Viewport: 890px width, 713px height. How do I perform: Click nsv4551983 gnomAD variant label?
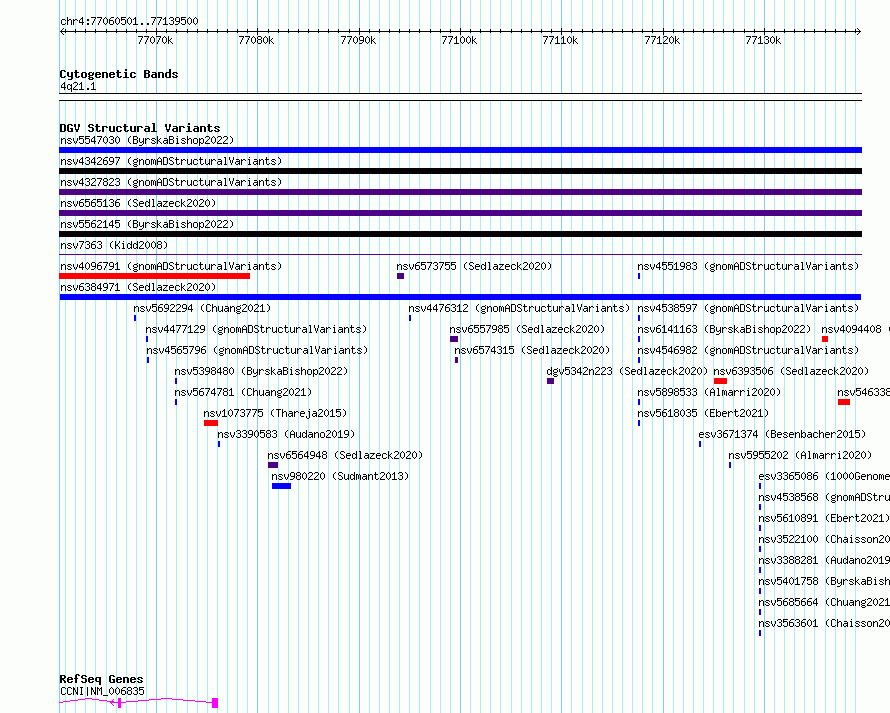pos(748,266)
